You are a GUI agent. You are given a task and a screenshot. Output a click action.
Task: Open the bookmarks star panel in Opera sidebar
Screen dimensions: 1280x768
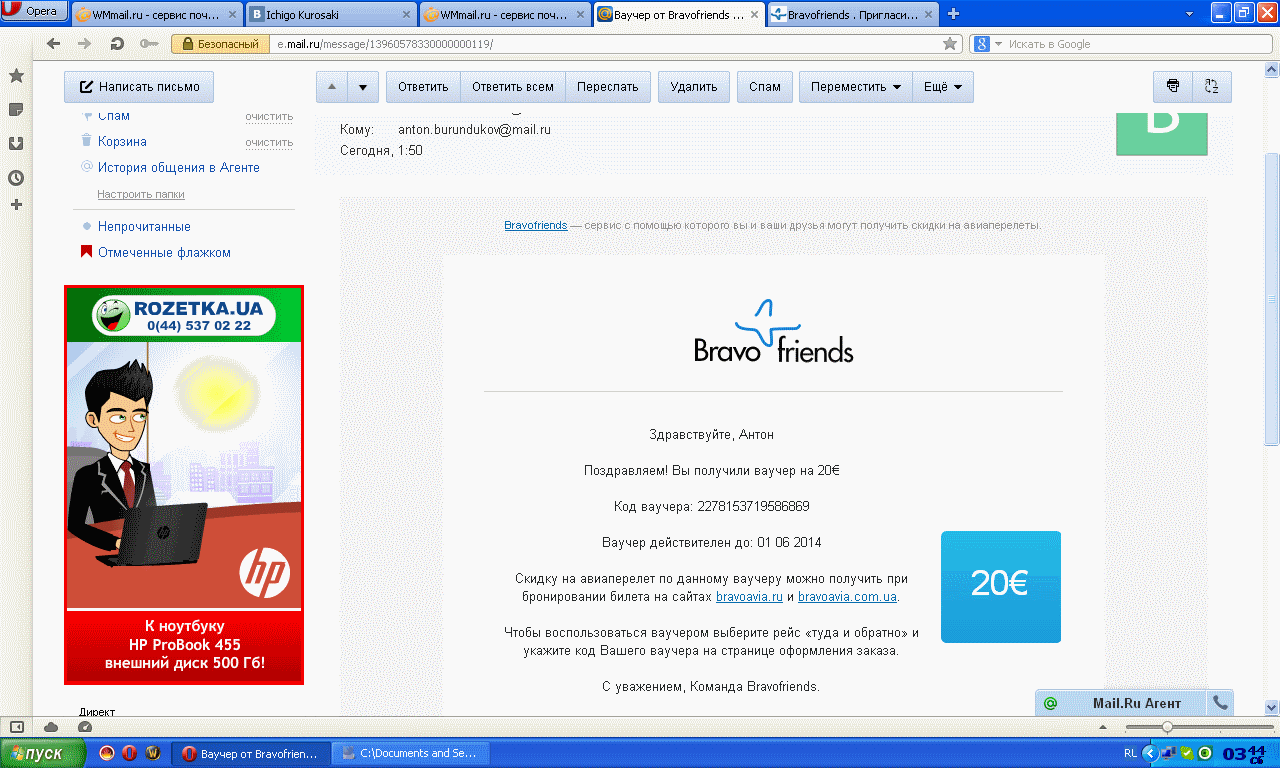pyautogui.click(x=16, y=76)
